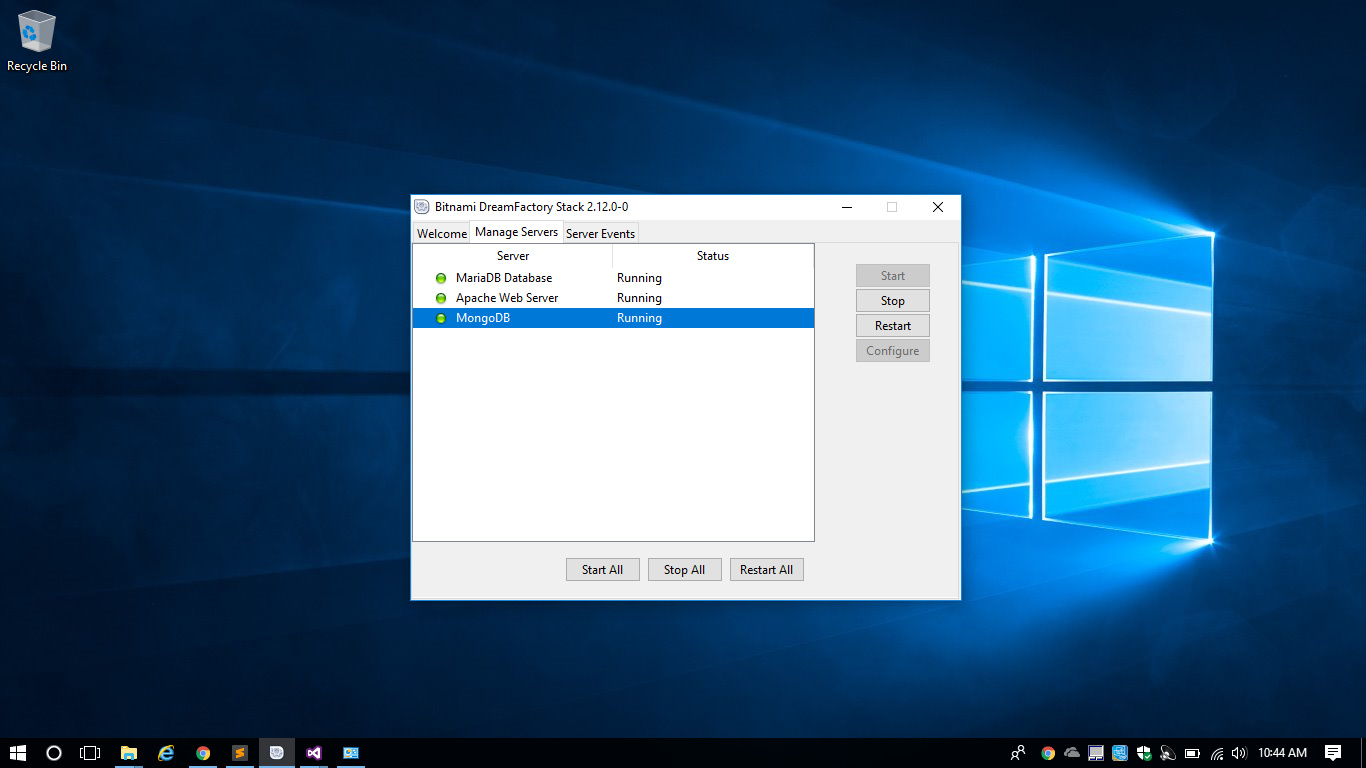This screenshot has height=768, width=1366.
Task: Select the MariaDB Database row
Action: tap(613, 278)
